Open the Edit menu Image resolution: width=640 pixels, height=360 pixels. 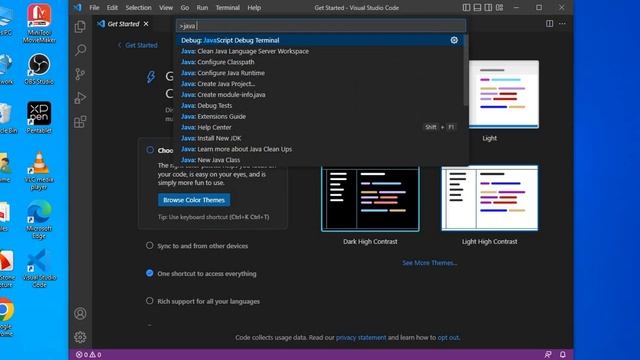point(112,7)
